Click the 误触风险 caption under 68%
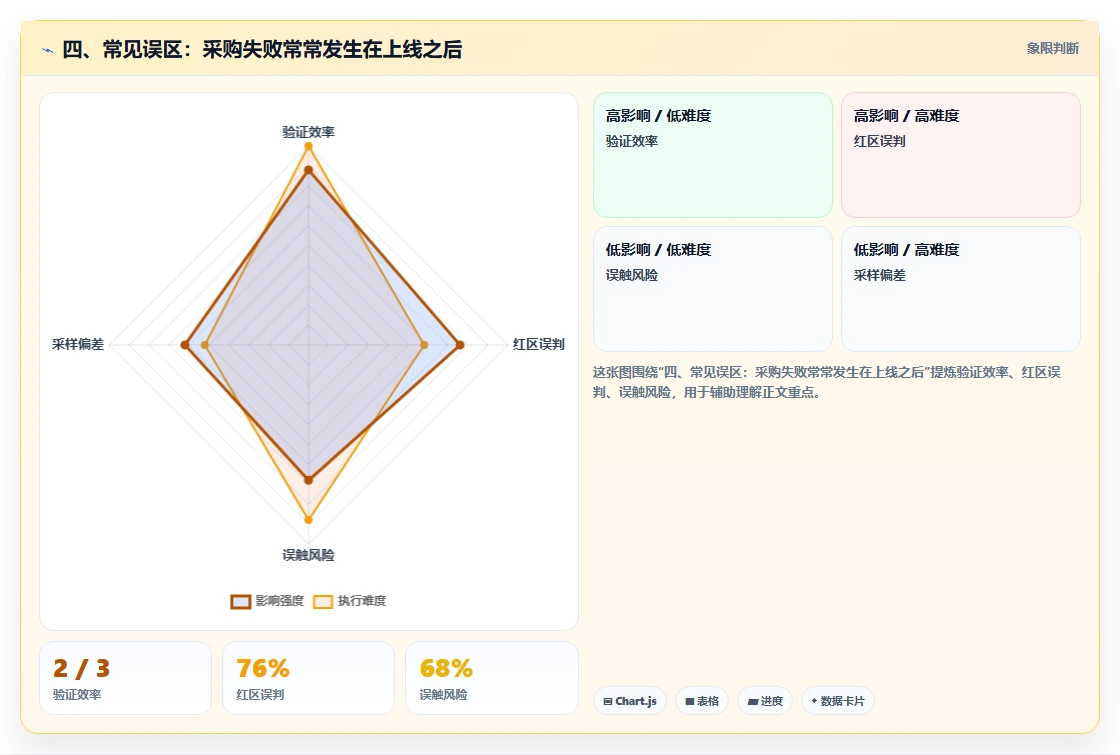Viewport: 1120px width, 755px height. (x=443, y=694)
